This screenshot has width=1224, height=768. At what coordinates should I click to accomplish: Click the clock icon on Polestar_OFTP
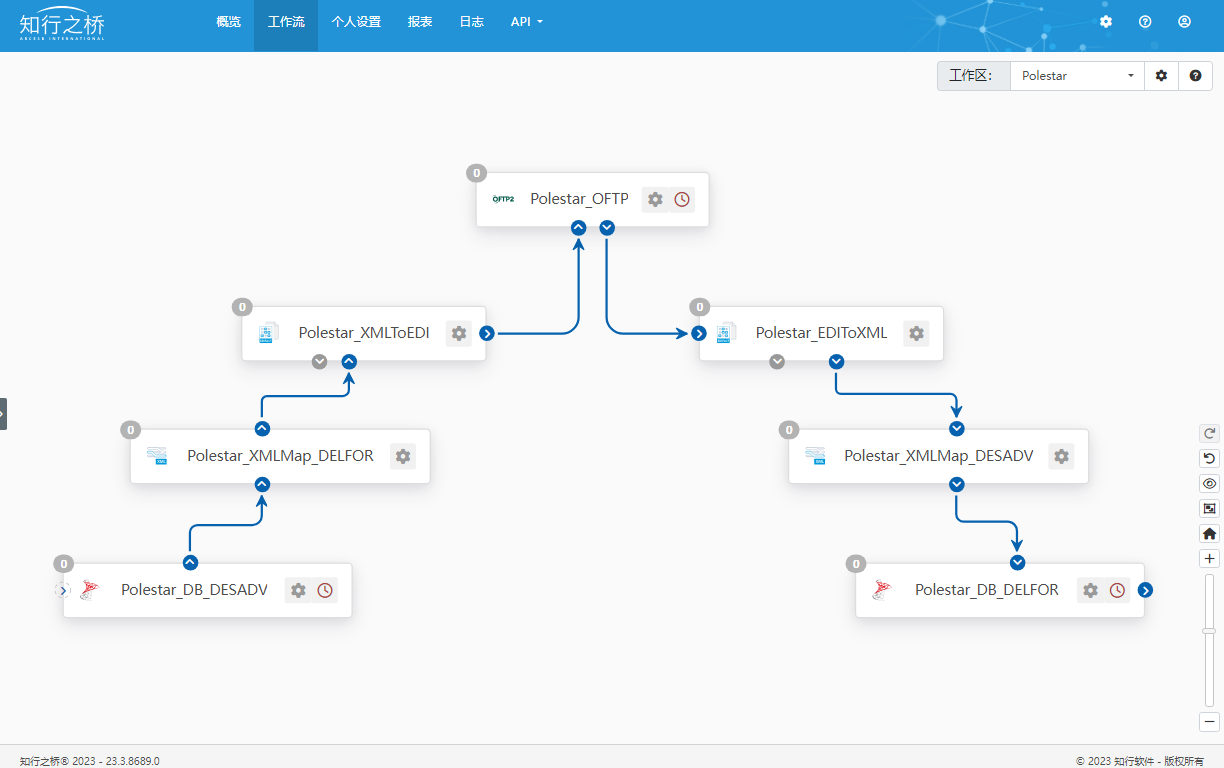coord(682,199)
